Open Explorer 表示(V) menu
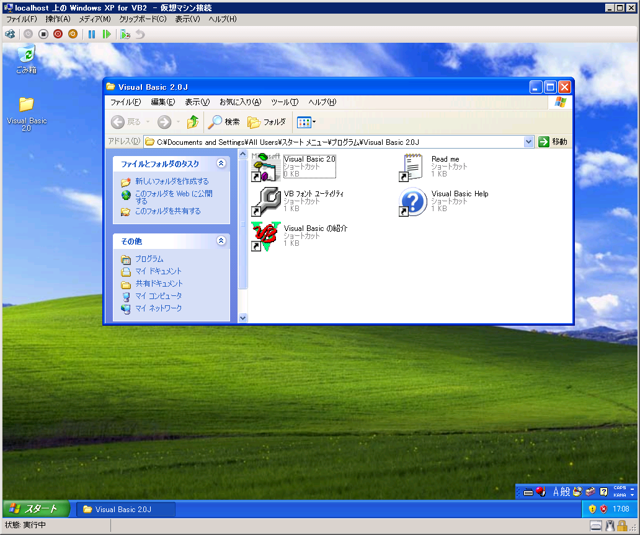640x535 pixels. [x=197, y=102]
